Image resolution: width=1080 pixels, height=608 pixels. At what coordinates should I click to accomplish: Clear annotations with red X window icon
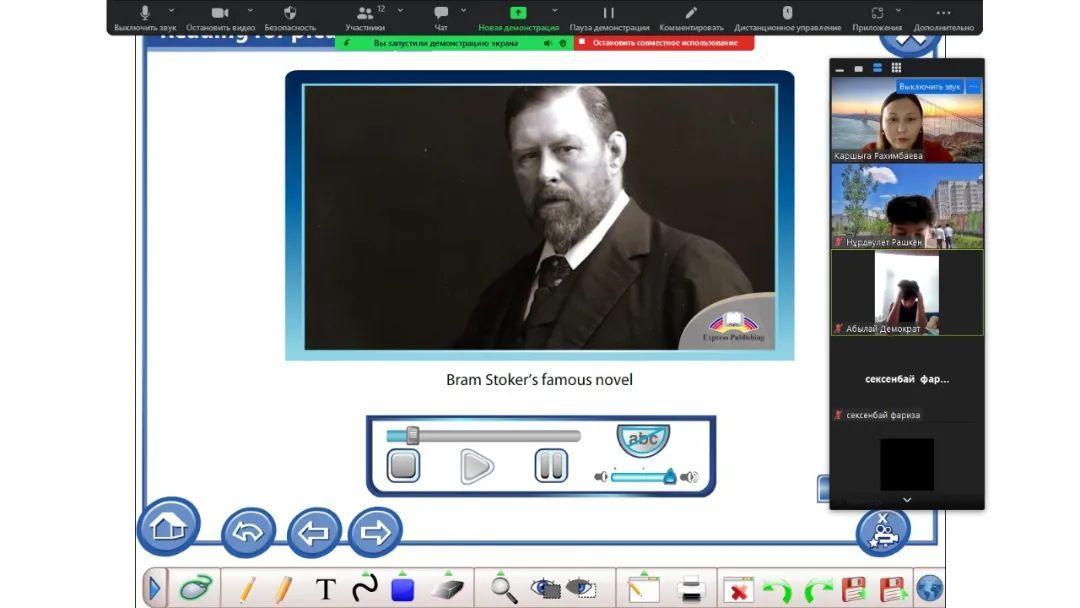[738, 590]
